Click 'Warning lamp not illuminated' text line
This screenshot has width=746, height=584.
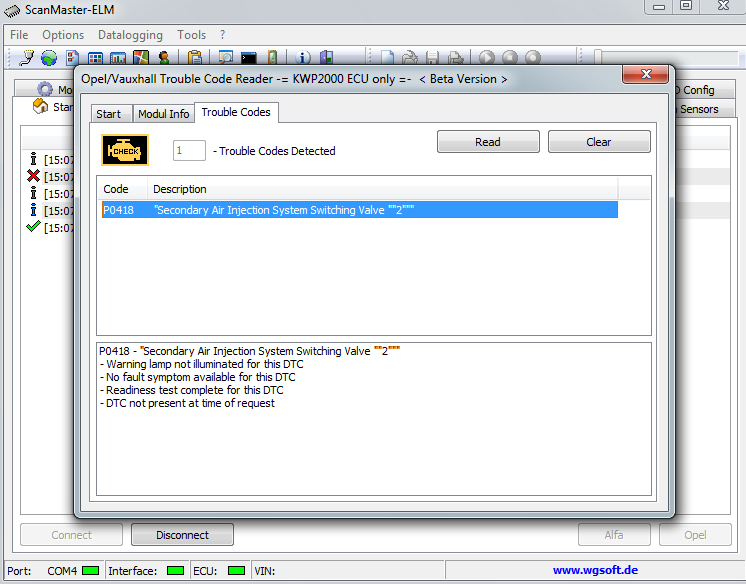(x=202, y=364)
